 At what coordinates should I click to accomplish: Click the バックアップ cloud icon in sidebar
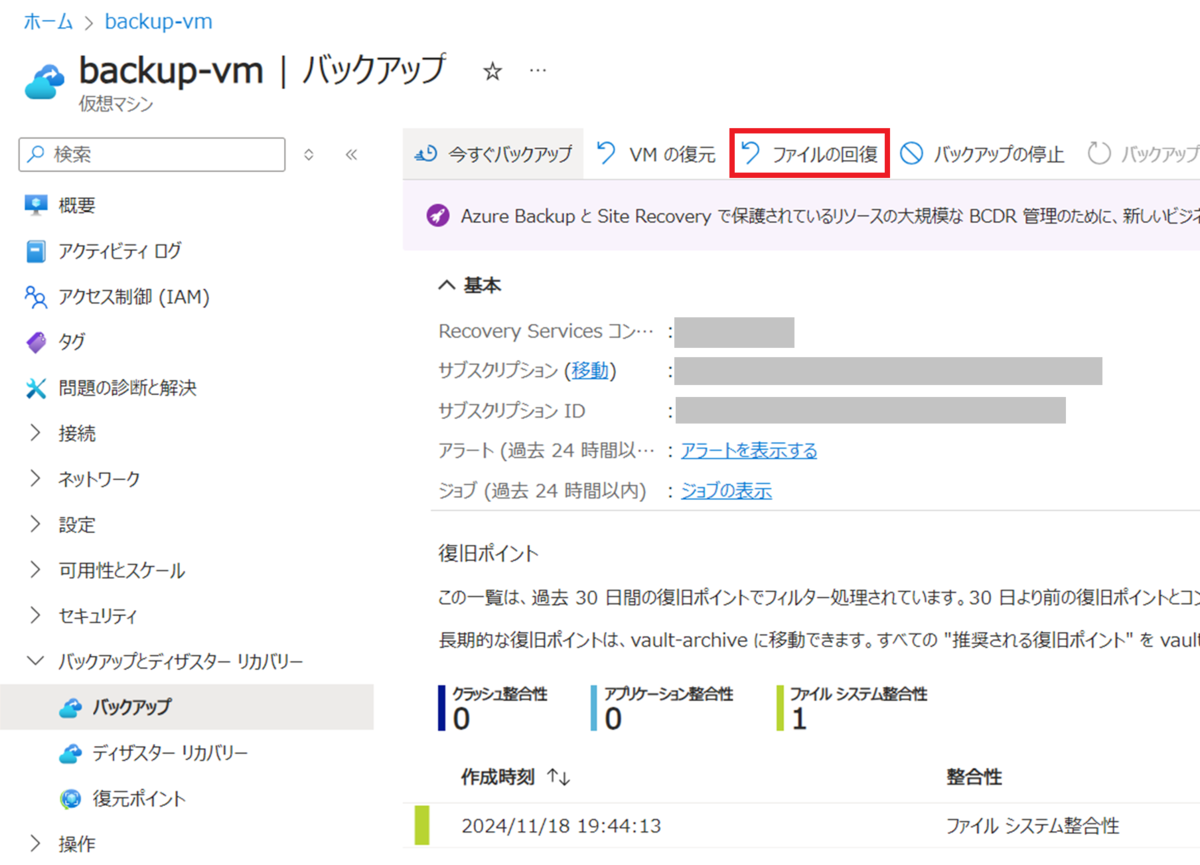[70, 707]
